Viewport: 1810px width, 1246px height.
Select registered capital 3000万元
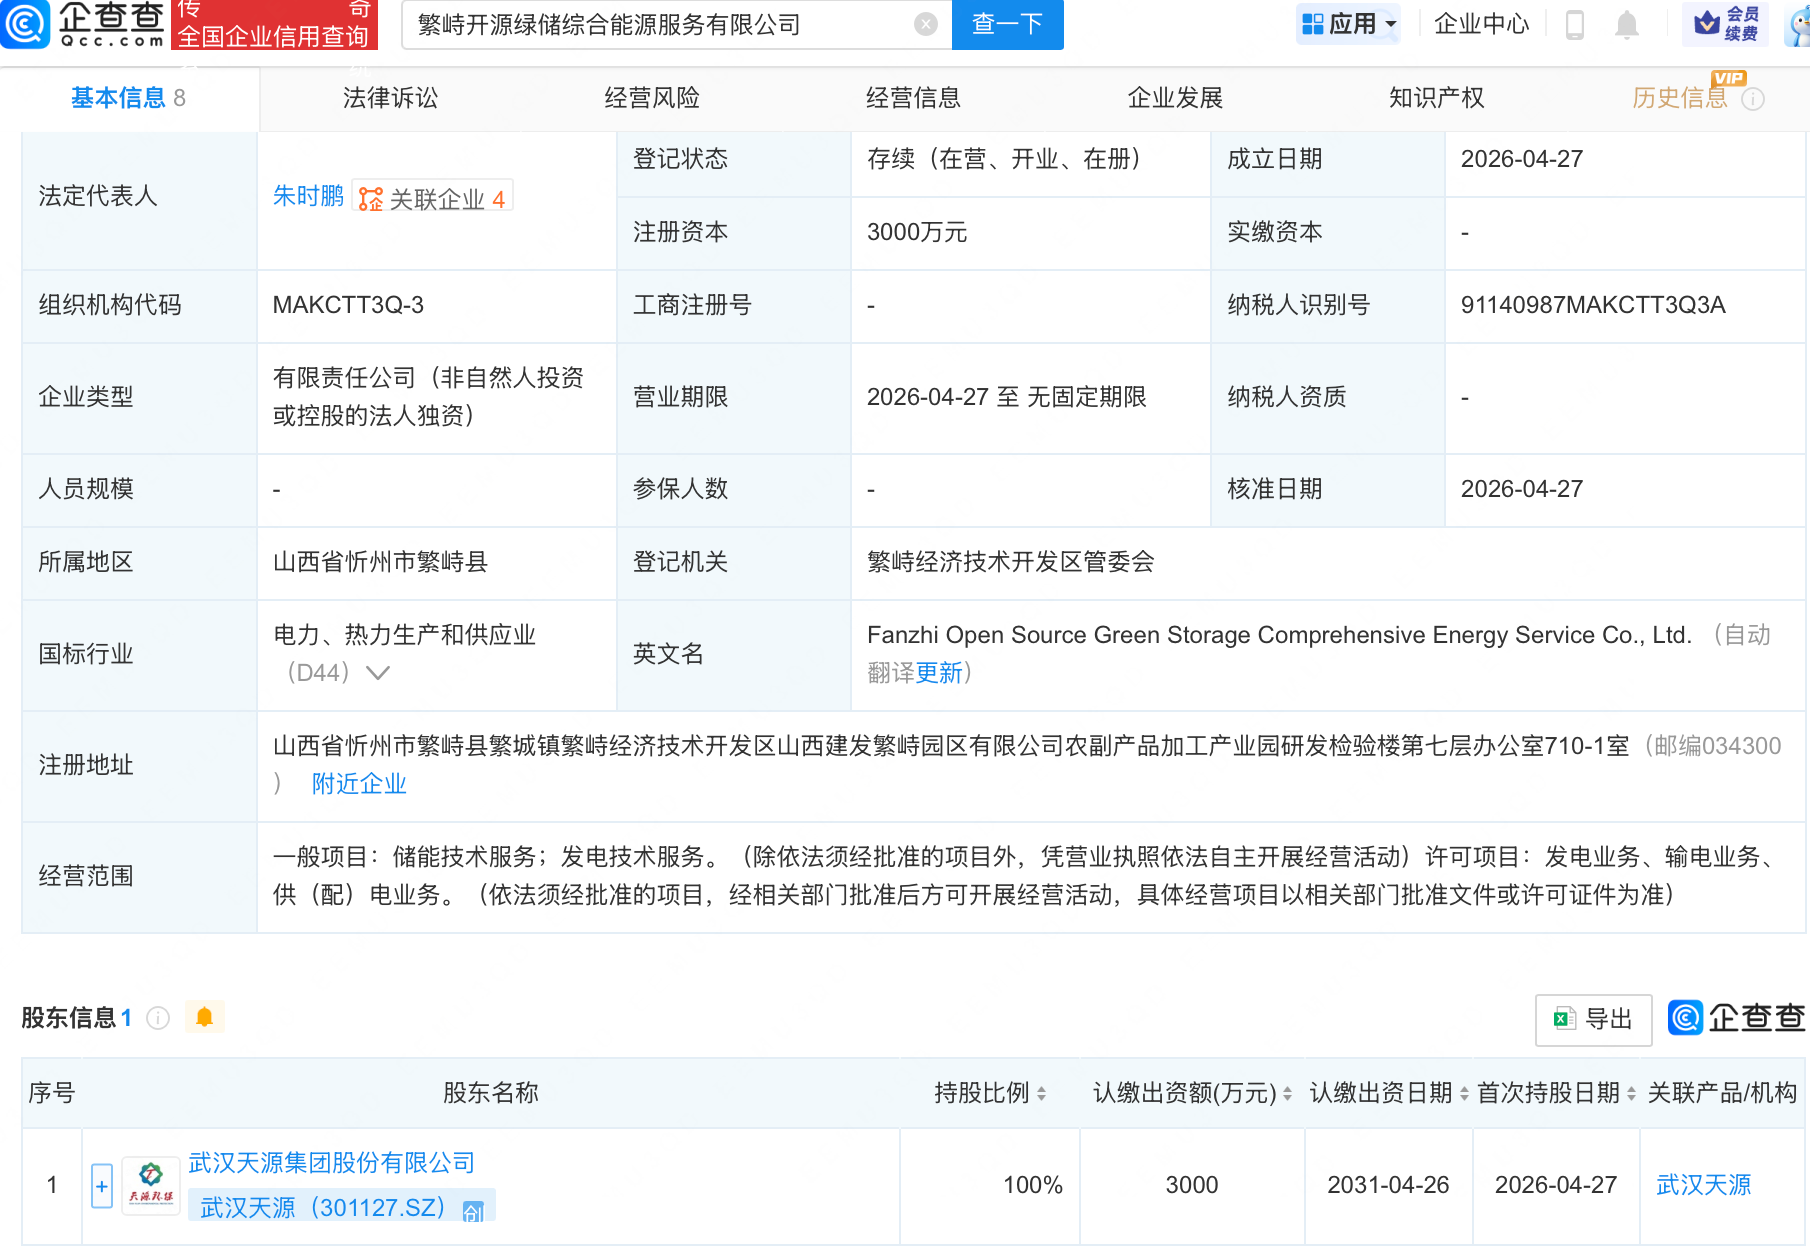tap(917, 232)
